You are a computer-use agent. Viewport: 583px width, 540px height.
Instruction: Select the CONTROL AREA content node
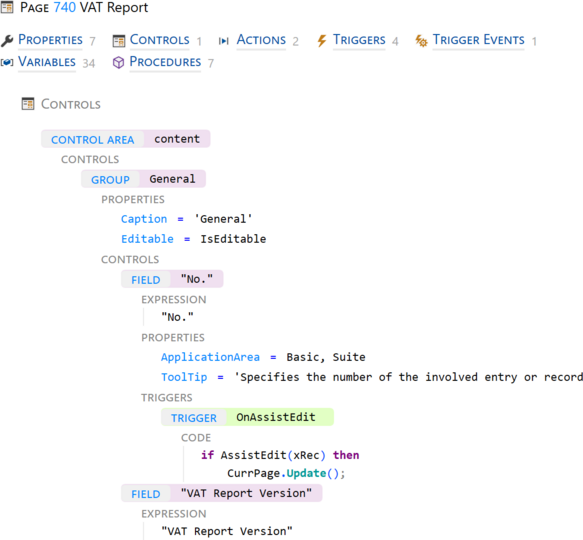pyautogui.click(x=126, y=139)
